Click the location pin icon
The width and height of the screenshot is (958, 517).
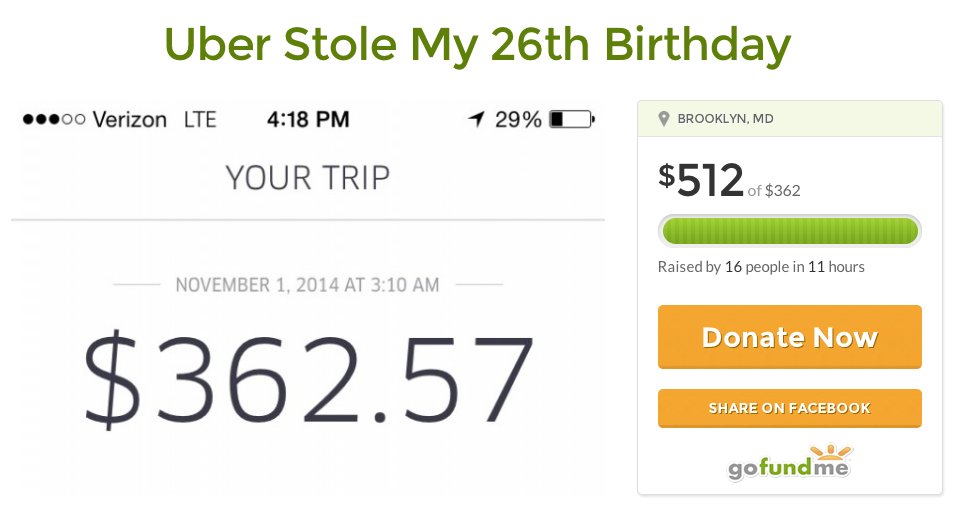tap(664, 119)
